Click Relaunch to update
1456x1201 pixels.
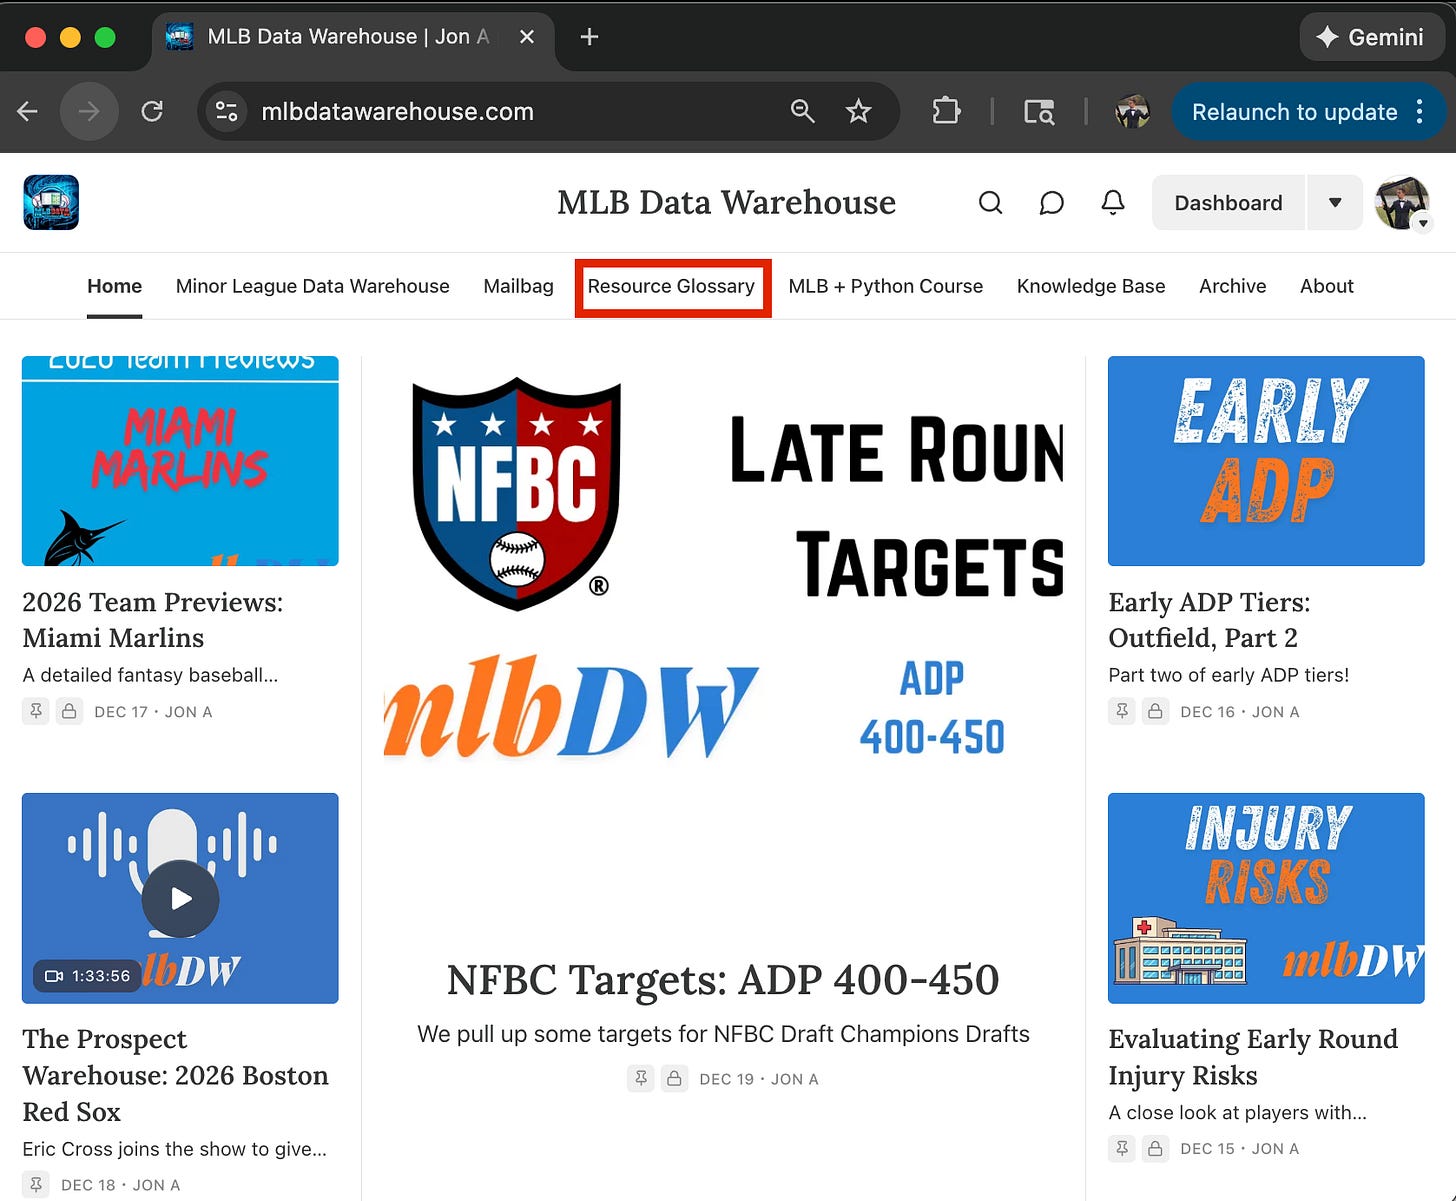click(1294, 112)
